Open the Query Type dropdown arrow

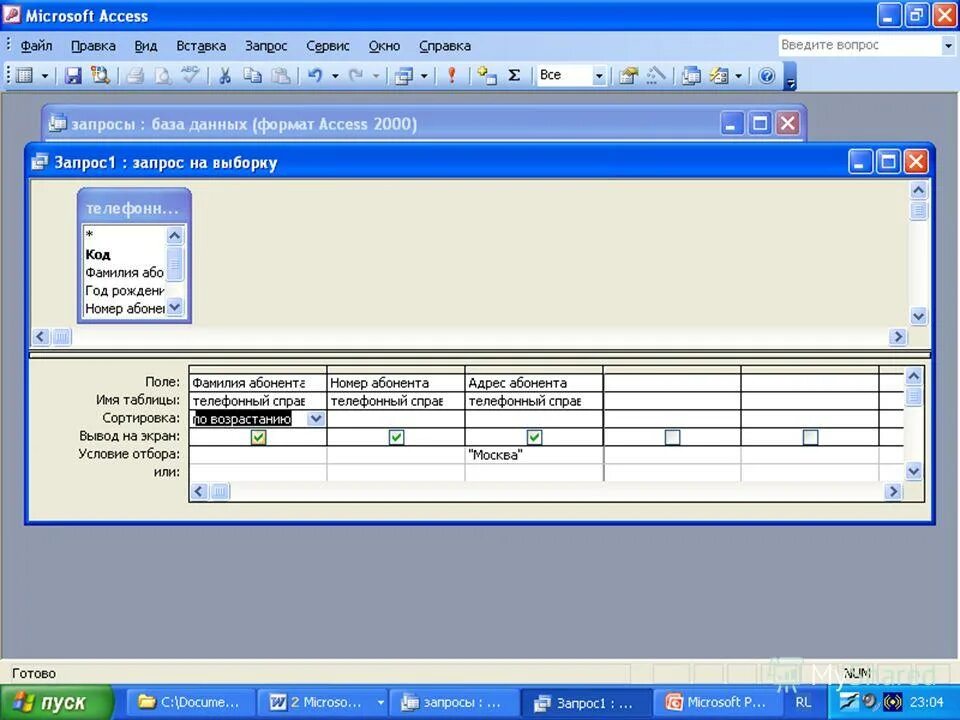[x=424, y=76]
